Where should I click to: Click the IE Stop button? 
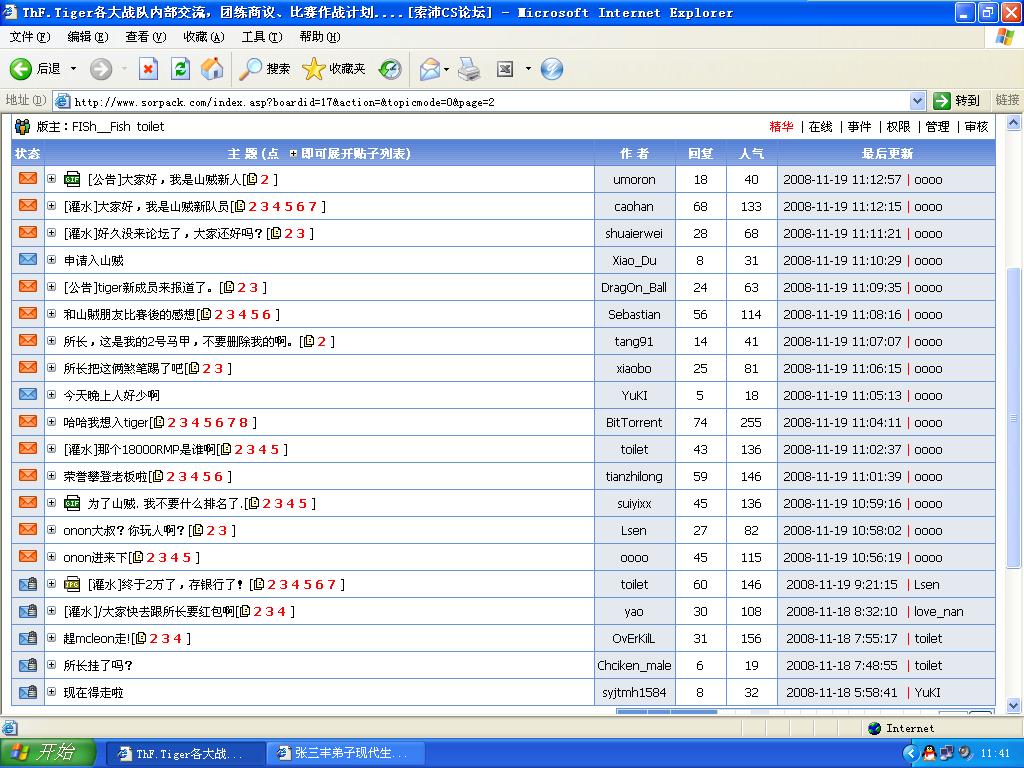point(148,69)
